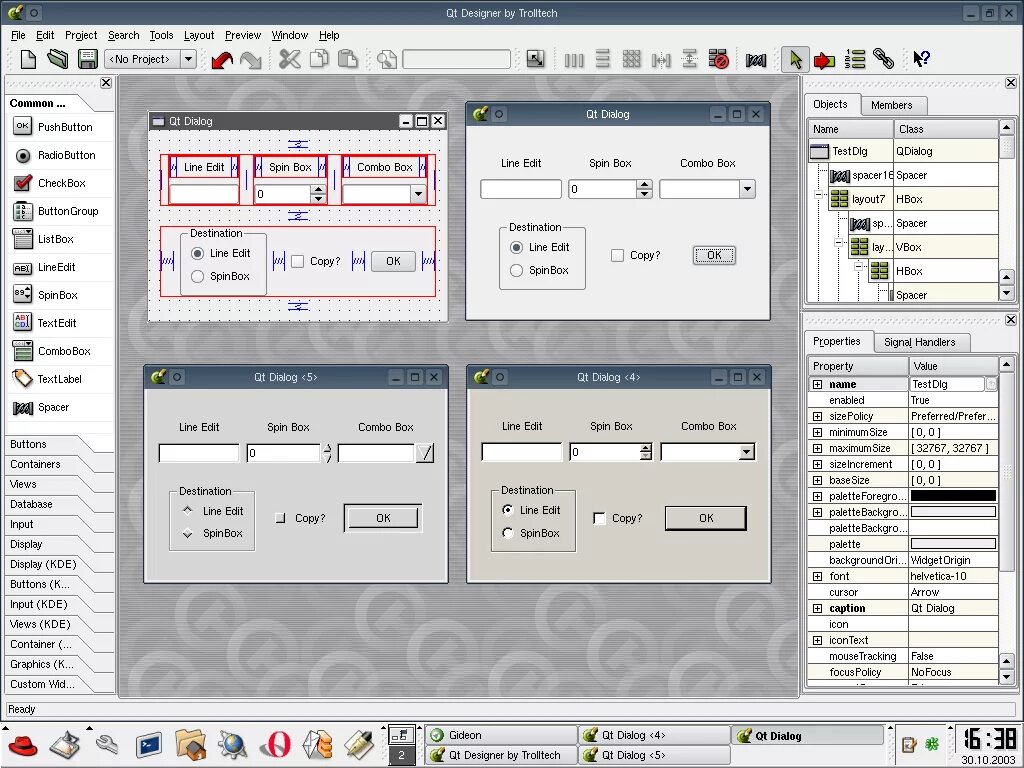Screen dimensions: 1024x768
Task: Click the Add spacer toolbar icon
Action: 756,60
